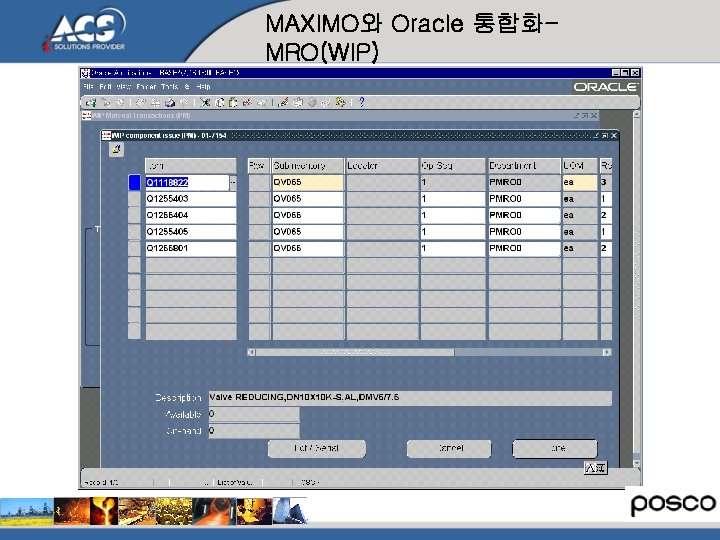This screenshot has width=720, height=540.
Task: Open the File menu
Action: click(89, 86)
